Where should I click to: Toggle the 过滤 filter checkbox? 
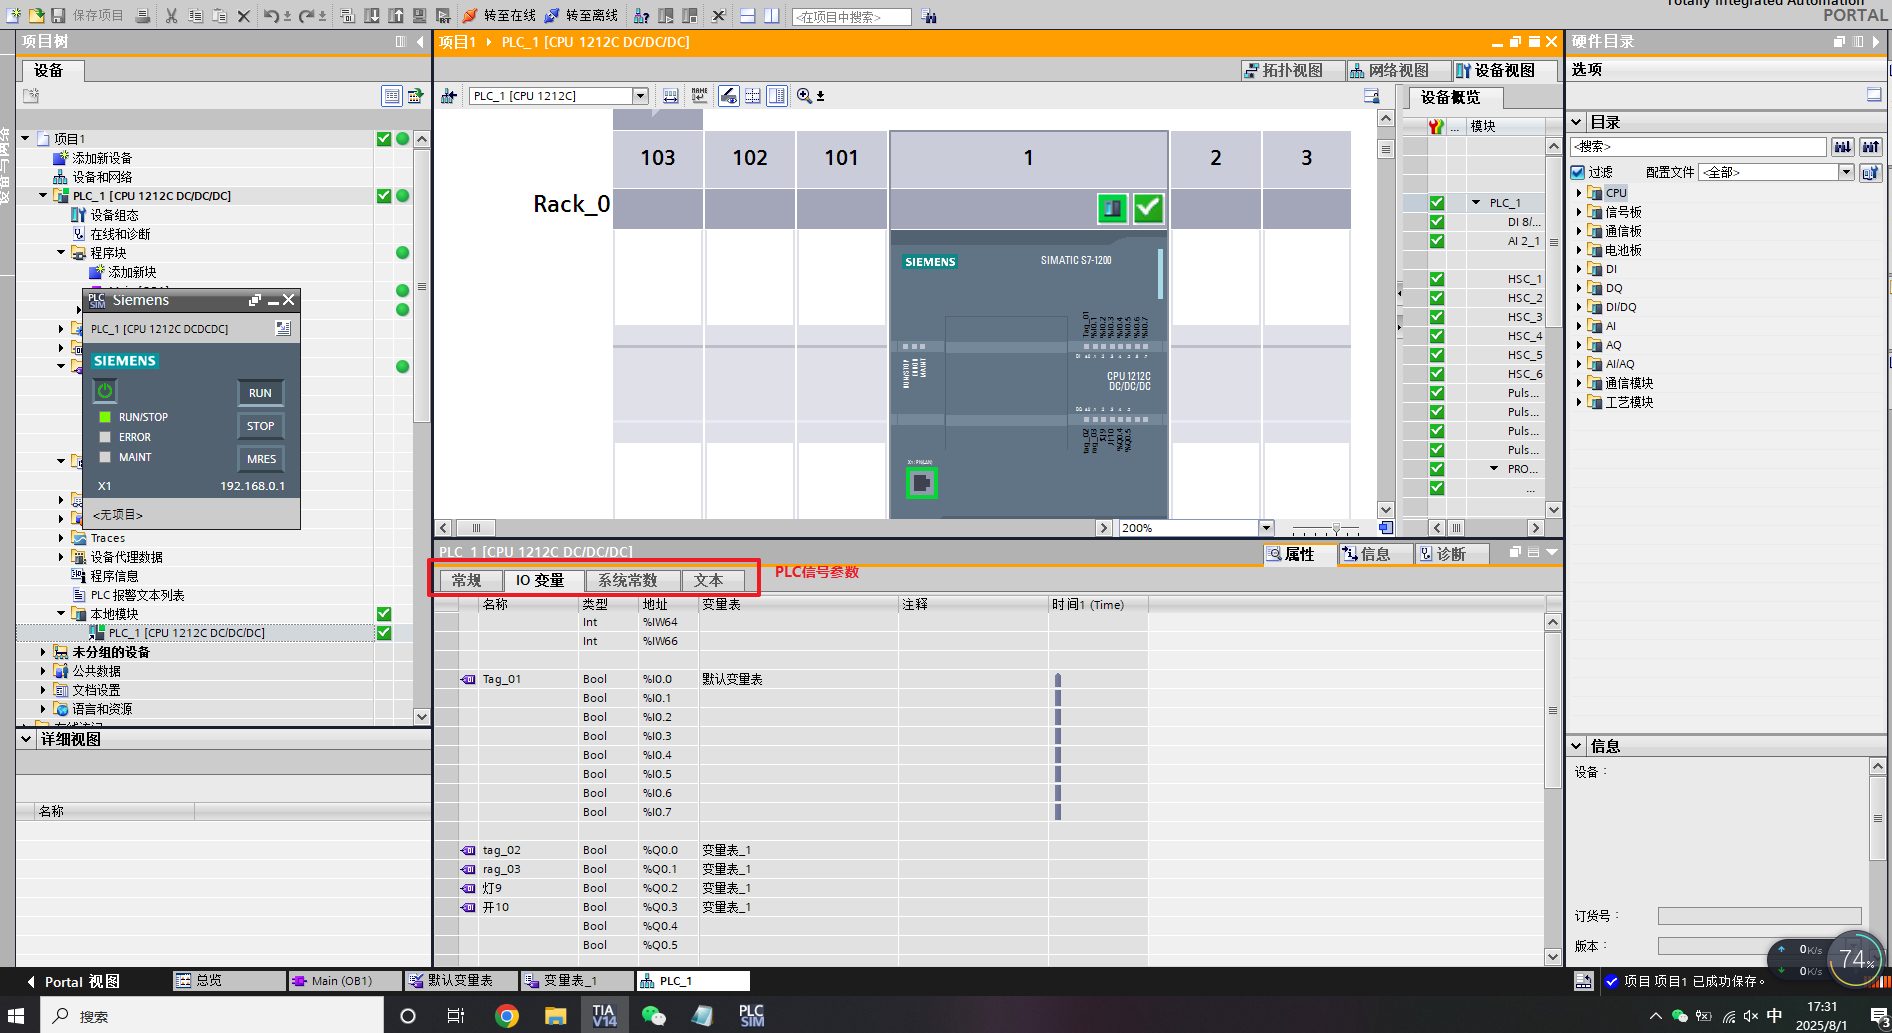1578,172
